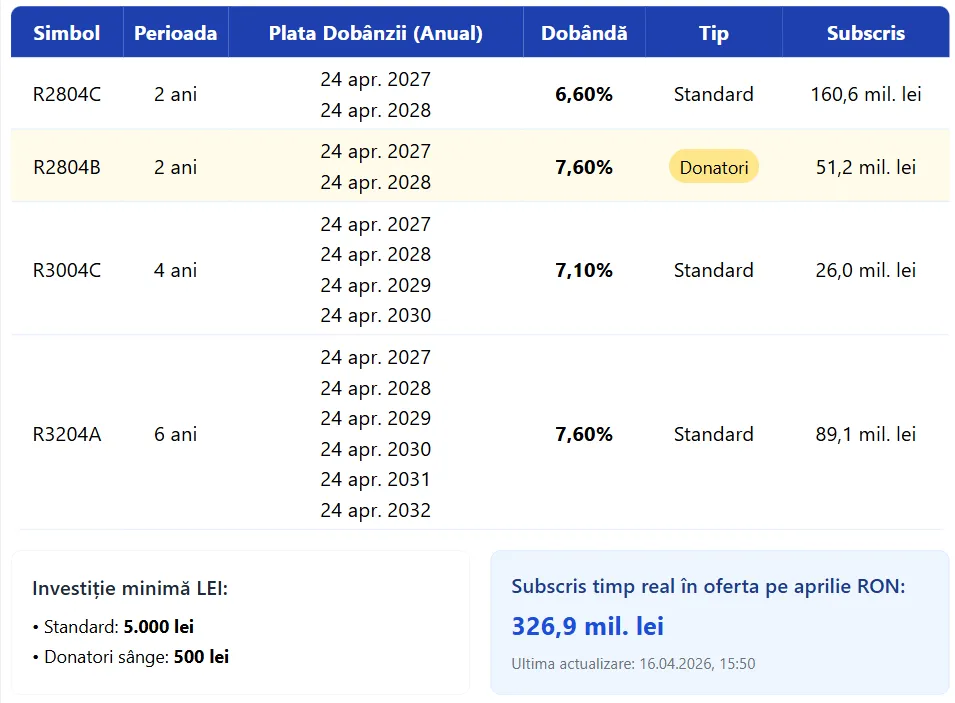The image size is (955, 703).
Task: Select the Subscris column header
Action: pyautogui.click(x=865, y=33)
